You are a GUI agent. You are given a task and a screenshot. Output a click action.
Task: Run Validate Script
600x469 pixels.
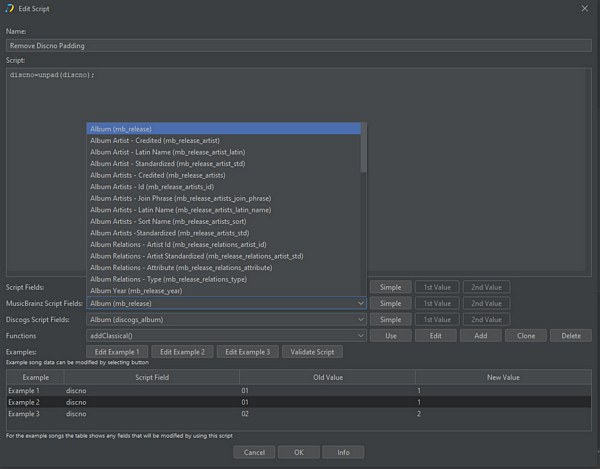312,352
